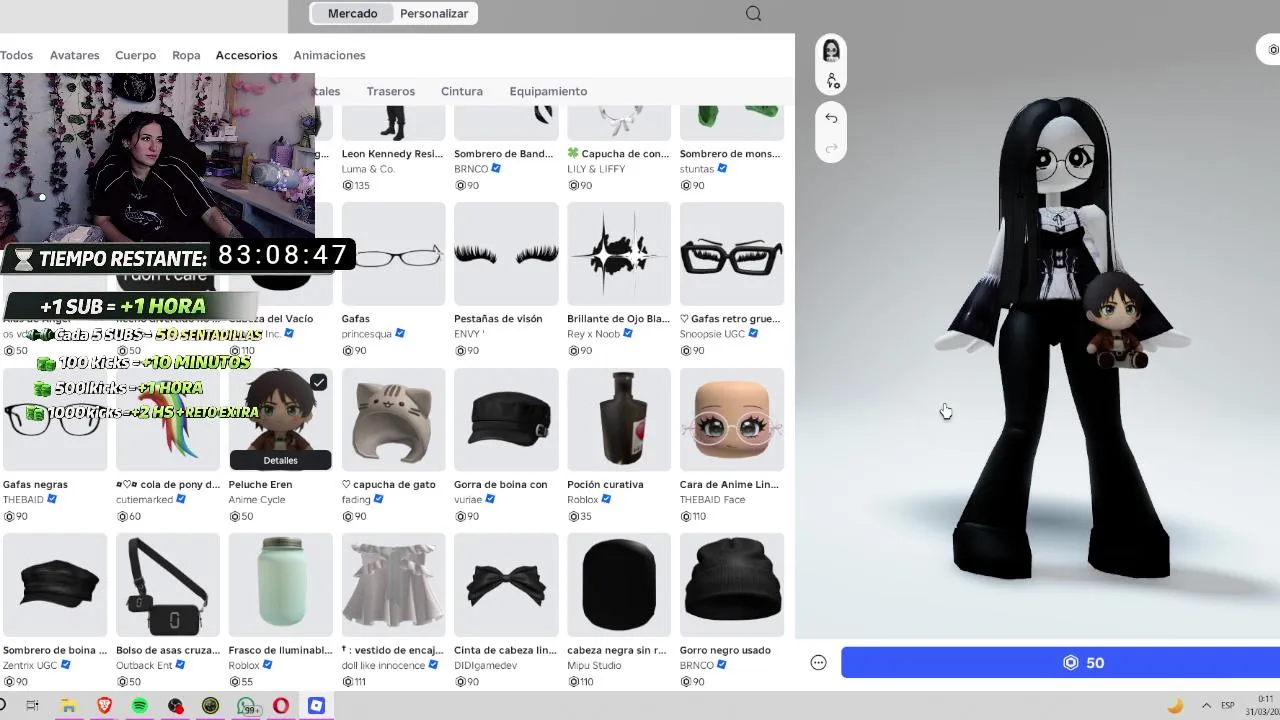Screen dimensions: 1280x720
Task: Click the Capucha de con... item title
Action: pos(618,154)
